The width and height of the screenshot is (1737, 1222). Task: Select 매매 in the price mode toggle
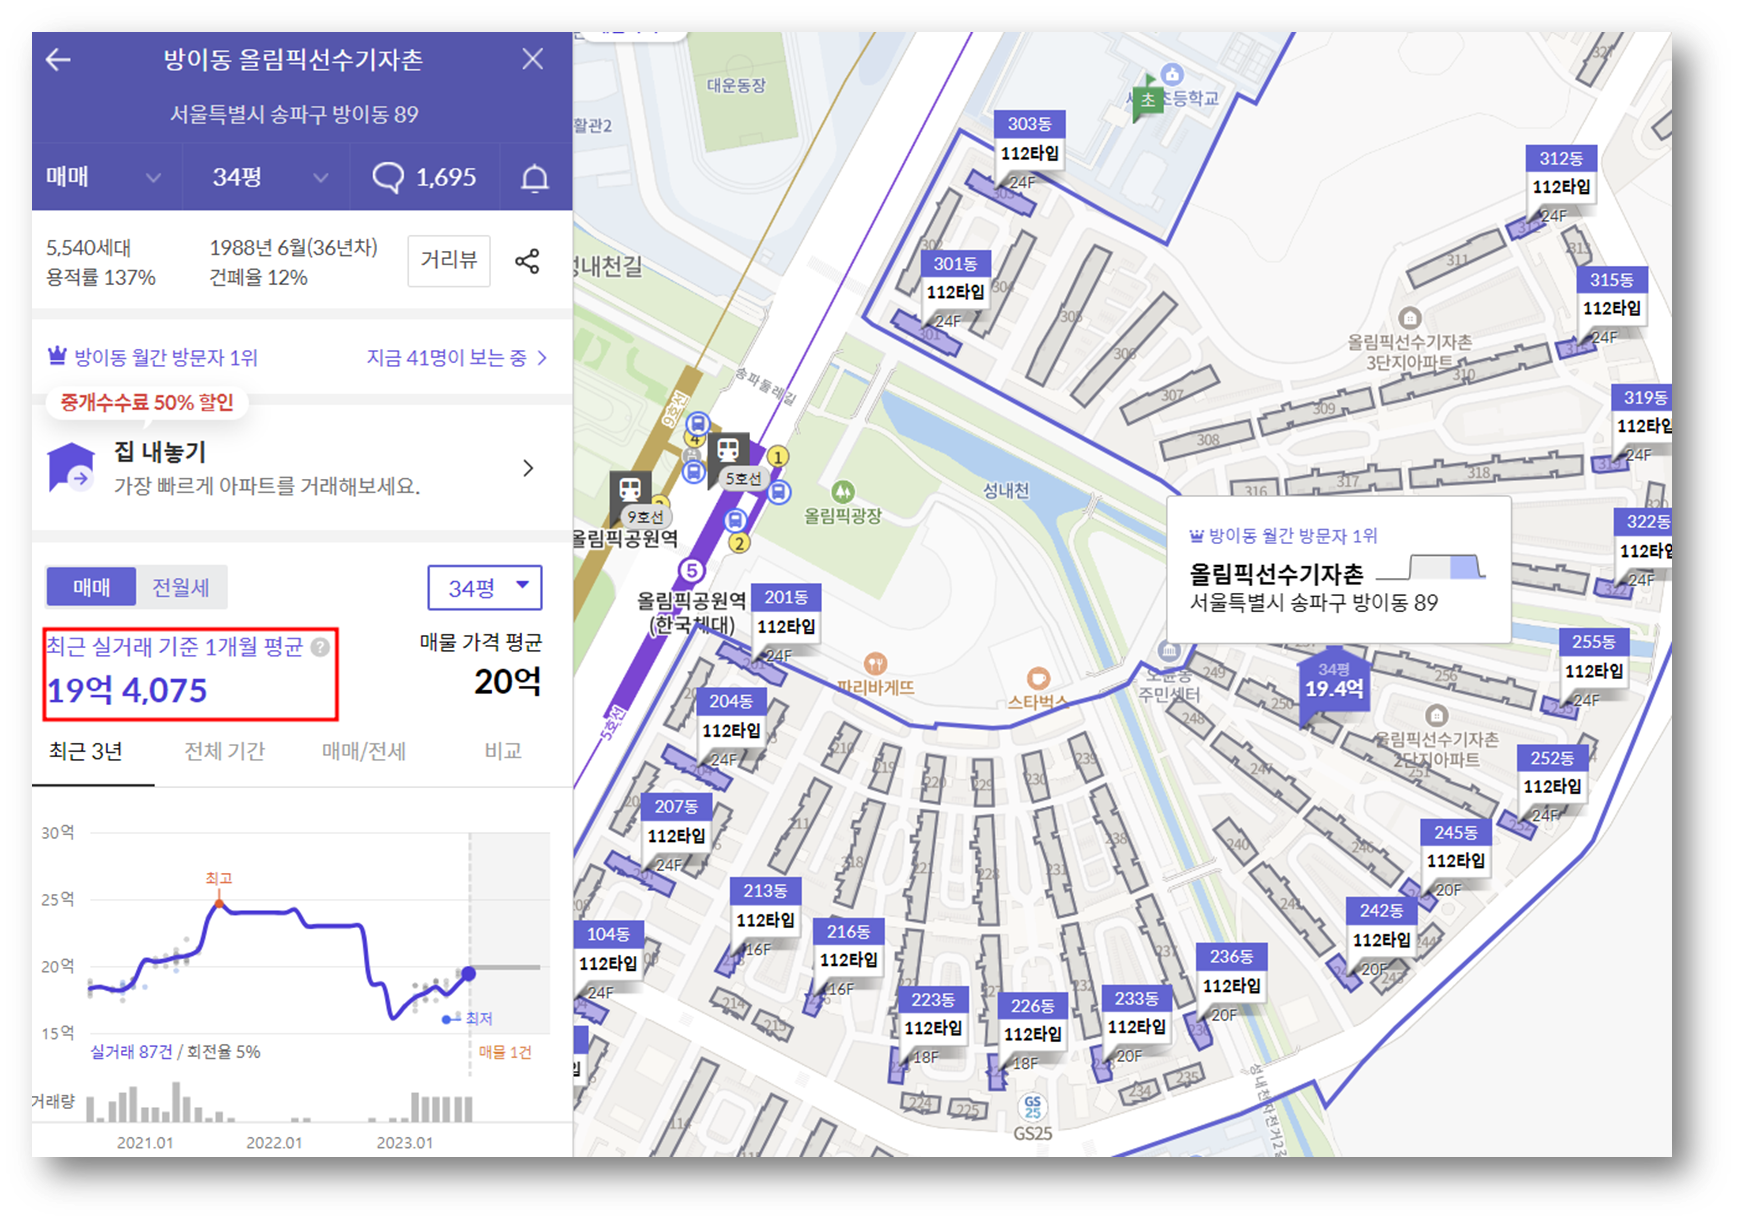tap(90, 587)
